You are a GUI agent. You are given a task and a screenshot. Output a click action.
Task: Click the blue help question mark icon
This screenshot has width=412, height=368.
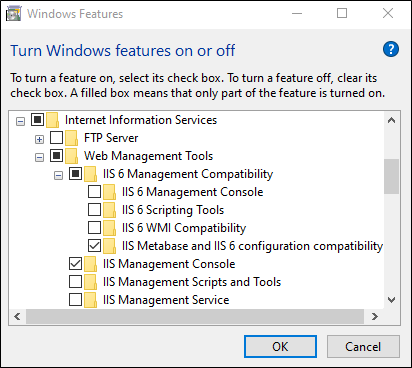pos(391,49)
